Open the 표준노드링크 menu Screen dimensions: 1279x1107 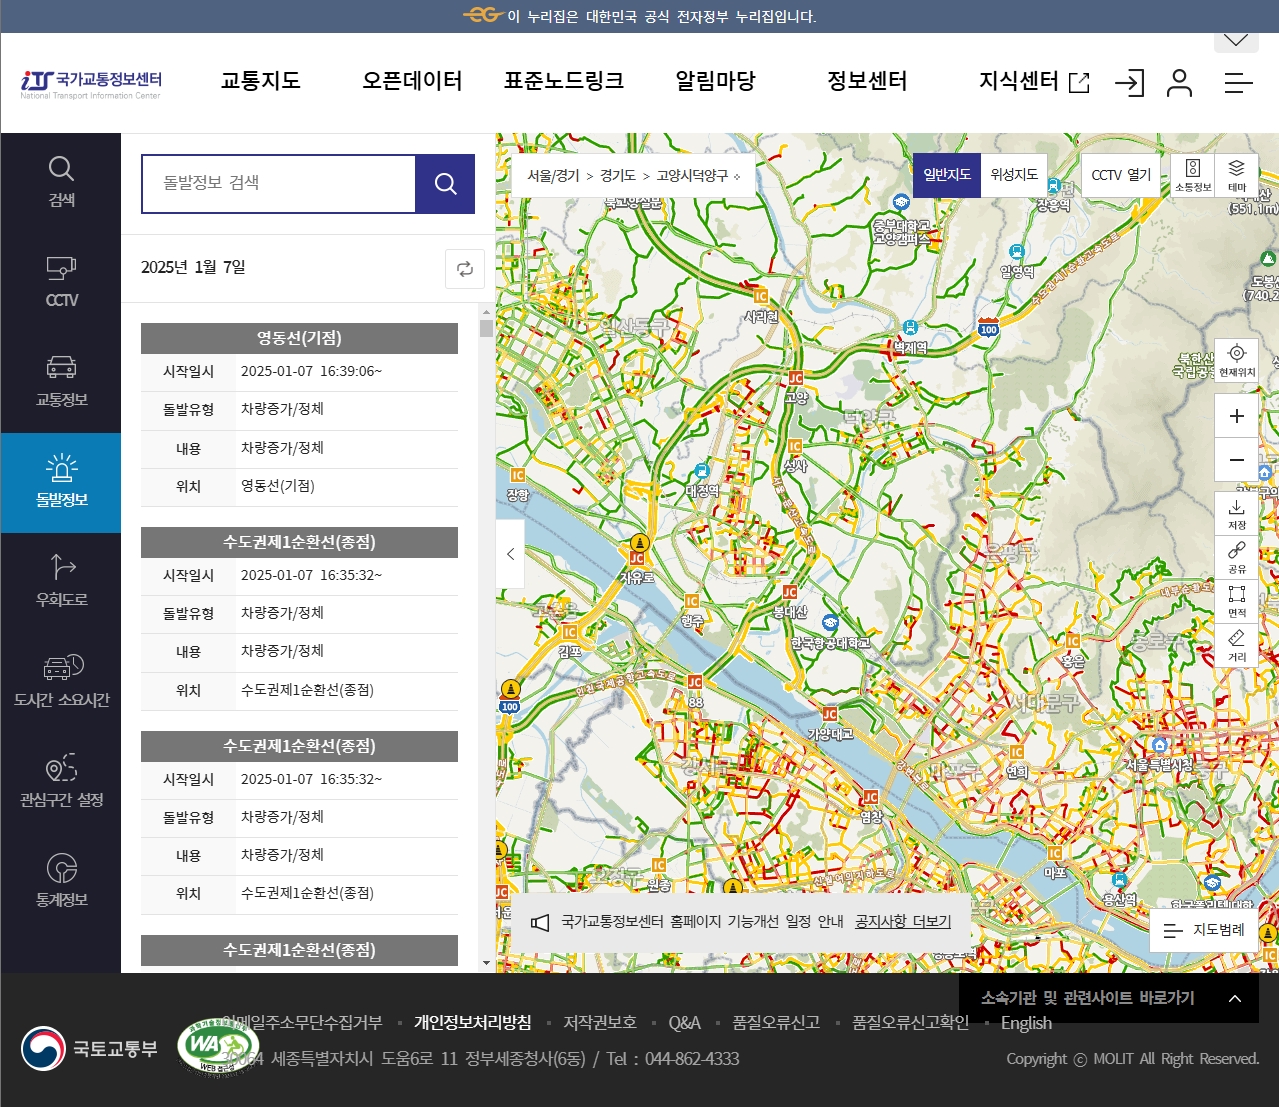click(x=564, y=81)
